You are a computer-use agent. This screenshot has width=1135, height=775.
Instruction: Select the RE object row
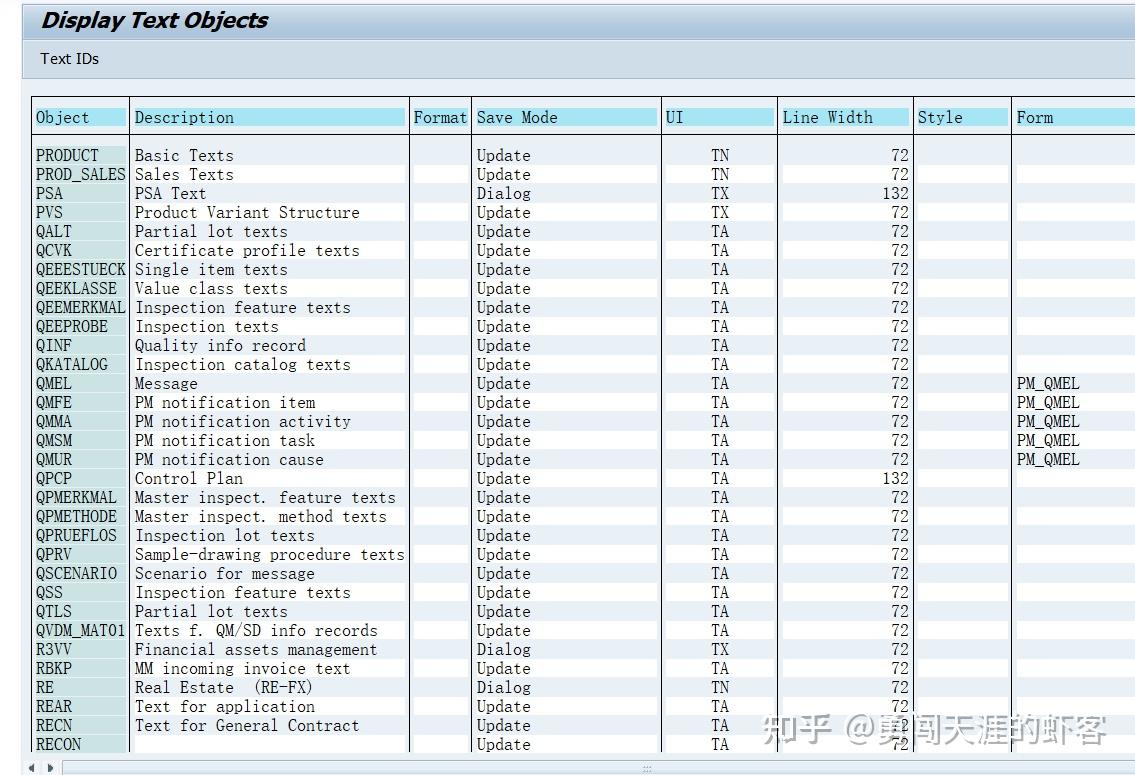click(80, 687)
